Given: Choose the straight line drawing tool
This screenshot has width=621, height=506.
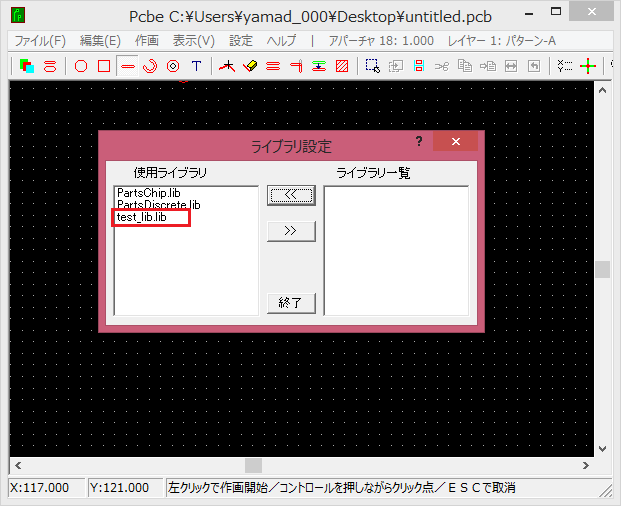Looking at the screenshot, I should pyautogui.click(x=127, y=66).
